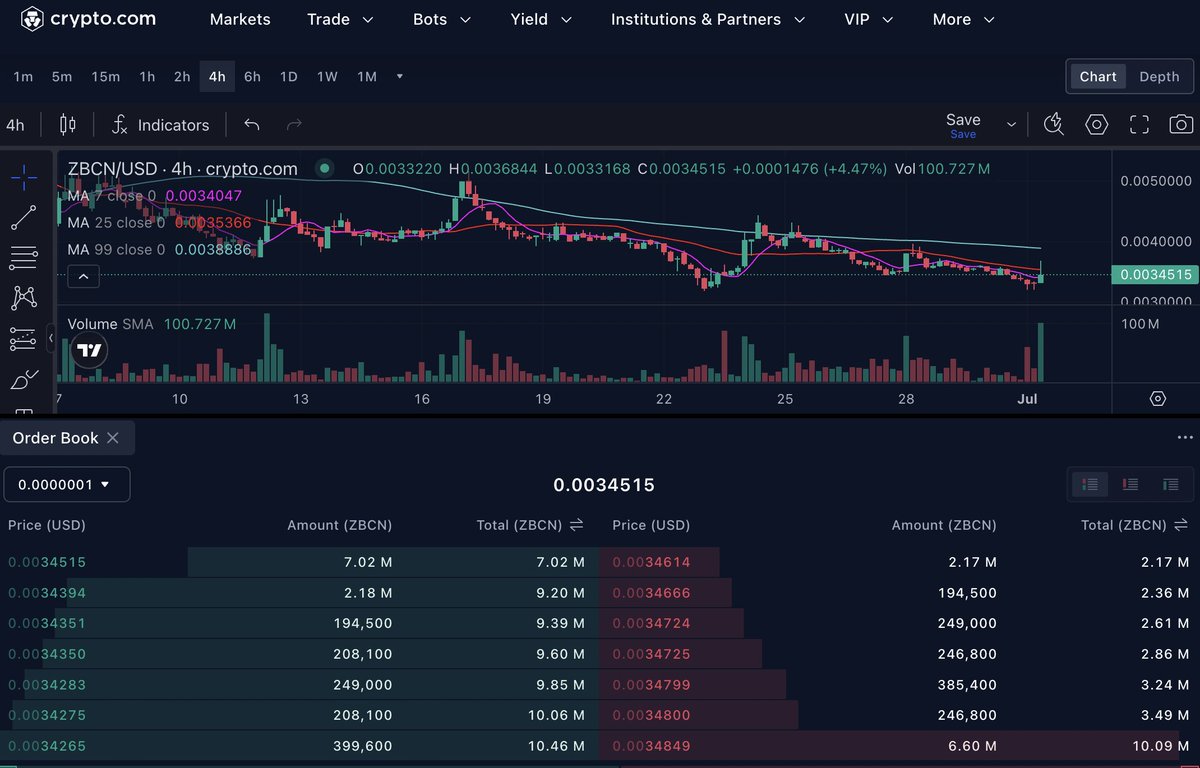1200x768 pixels.
Task: Enter fullscreen chart mode
Action: point(1139,124)
